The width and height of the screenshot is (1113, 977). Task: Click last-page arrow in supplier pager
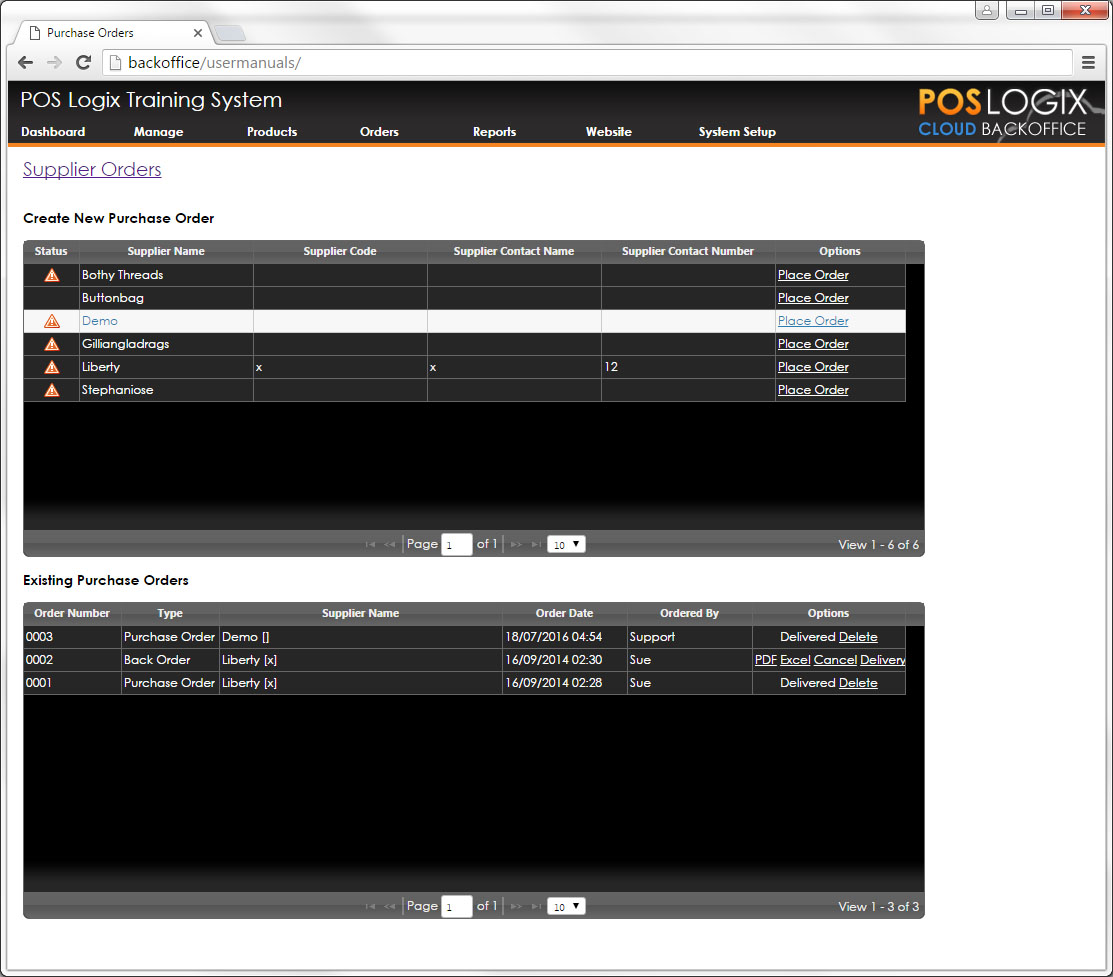[x=536, y=545]
